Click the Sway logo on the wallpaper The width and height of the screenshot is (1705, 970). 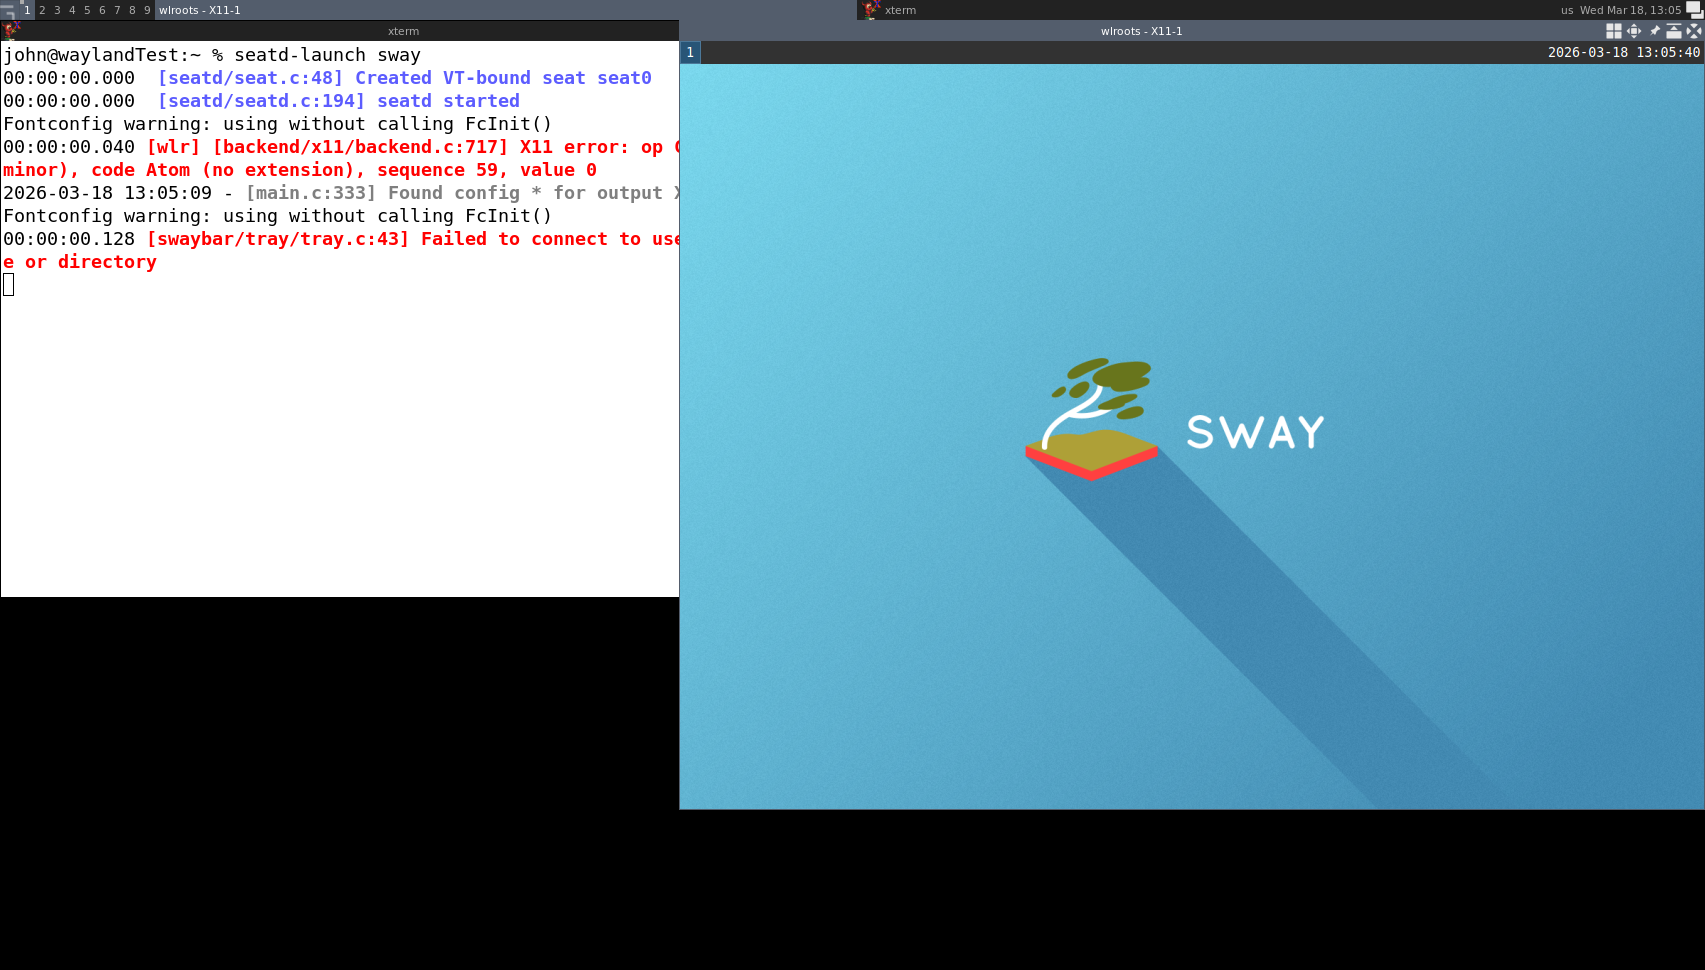click(1175, 422)
